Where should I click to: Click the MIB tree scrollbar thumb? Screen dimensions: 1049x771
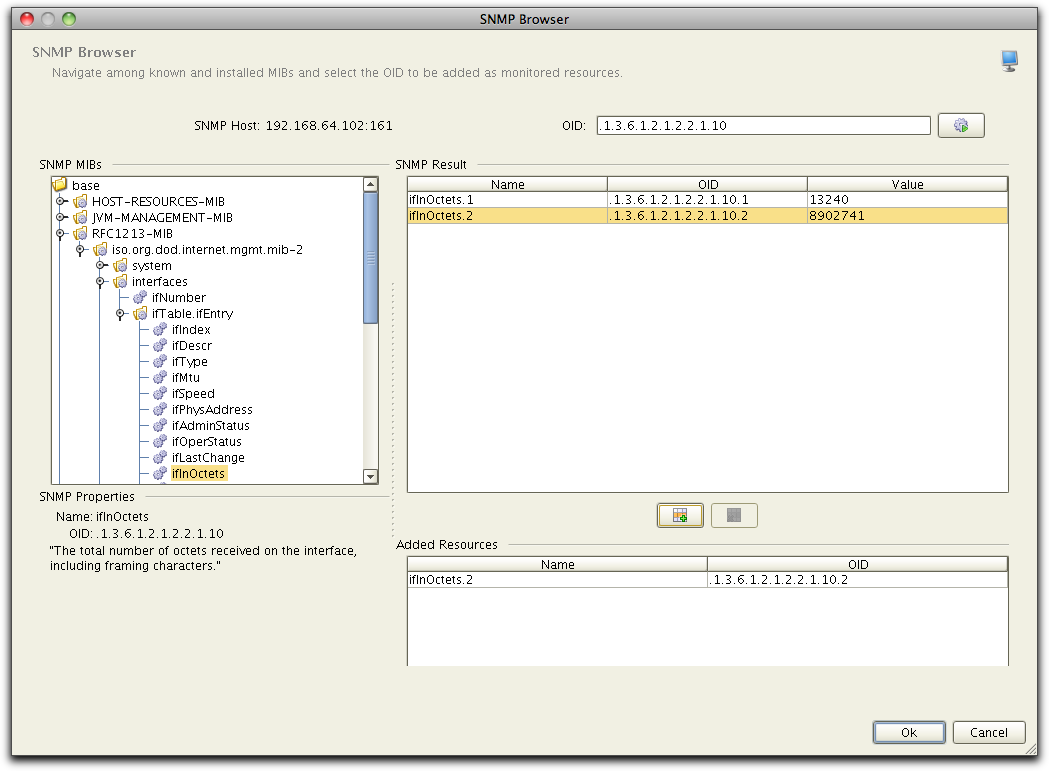coord(371,258)
